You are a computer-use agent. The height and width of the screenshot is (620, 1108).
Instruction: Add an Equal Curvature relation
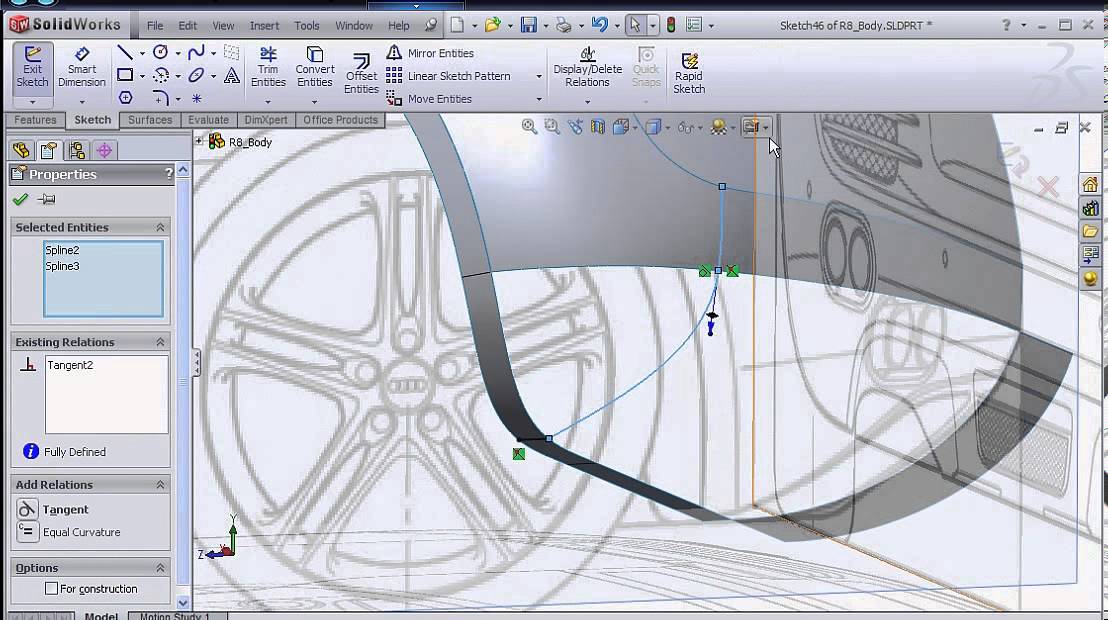tap(69, 532)
